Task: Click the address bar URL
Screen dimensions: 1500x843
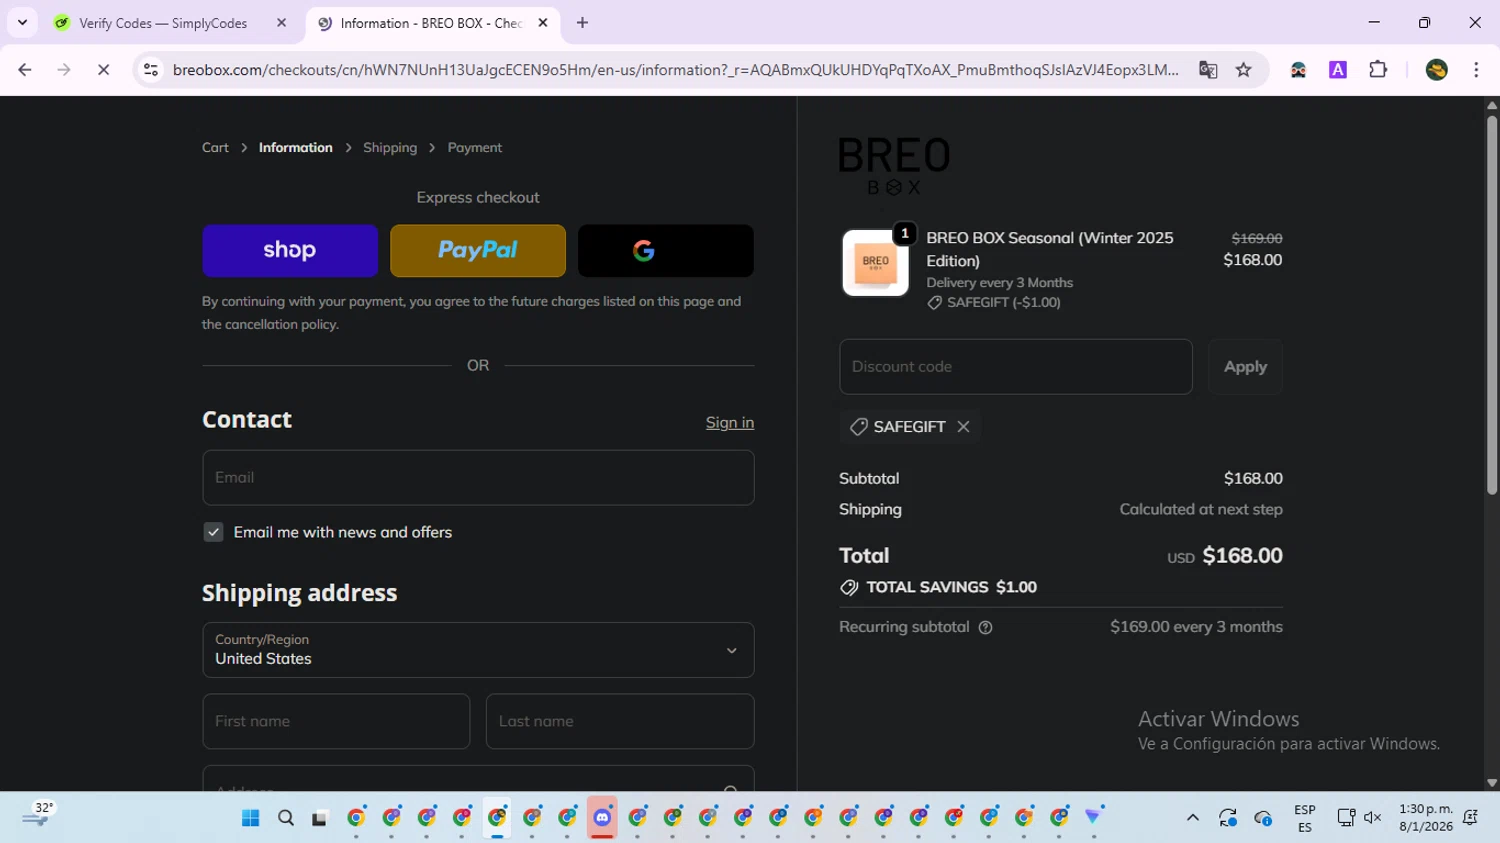Action: 676,70
